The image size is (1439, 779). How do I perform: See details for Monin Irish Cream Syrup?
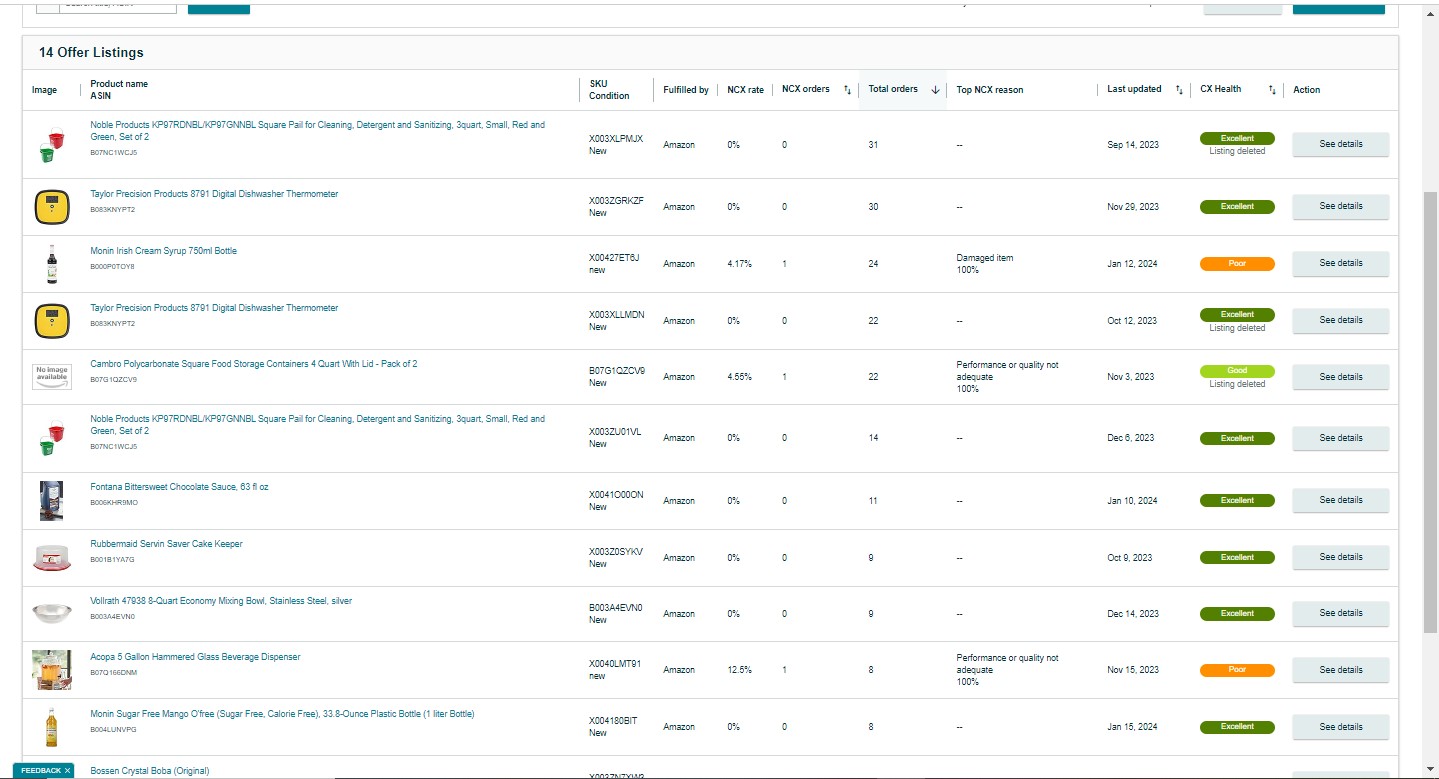pyautogui.click(x=1341, y=264)
